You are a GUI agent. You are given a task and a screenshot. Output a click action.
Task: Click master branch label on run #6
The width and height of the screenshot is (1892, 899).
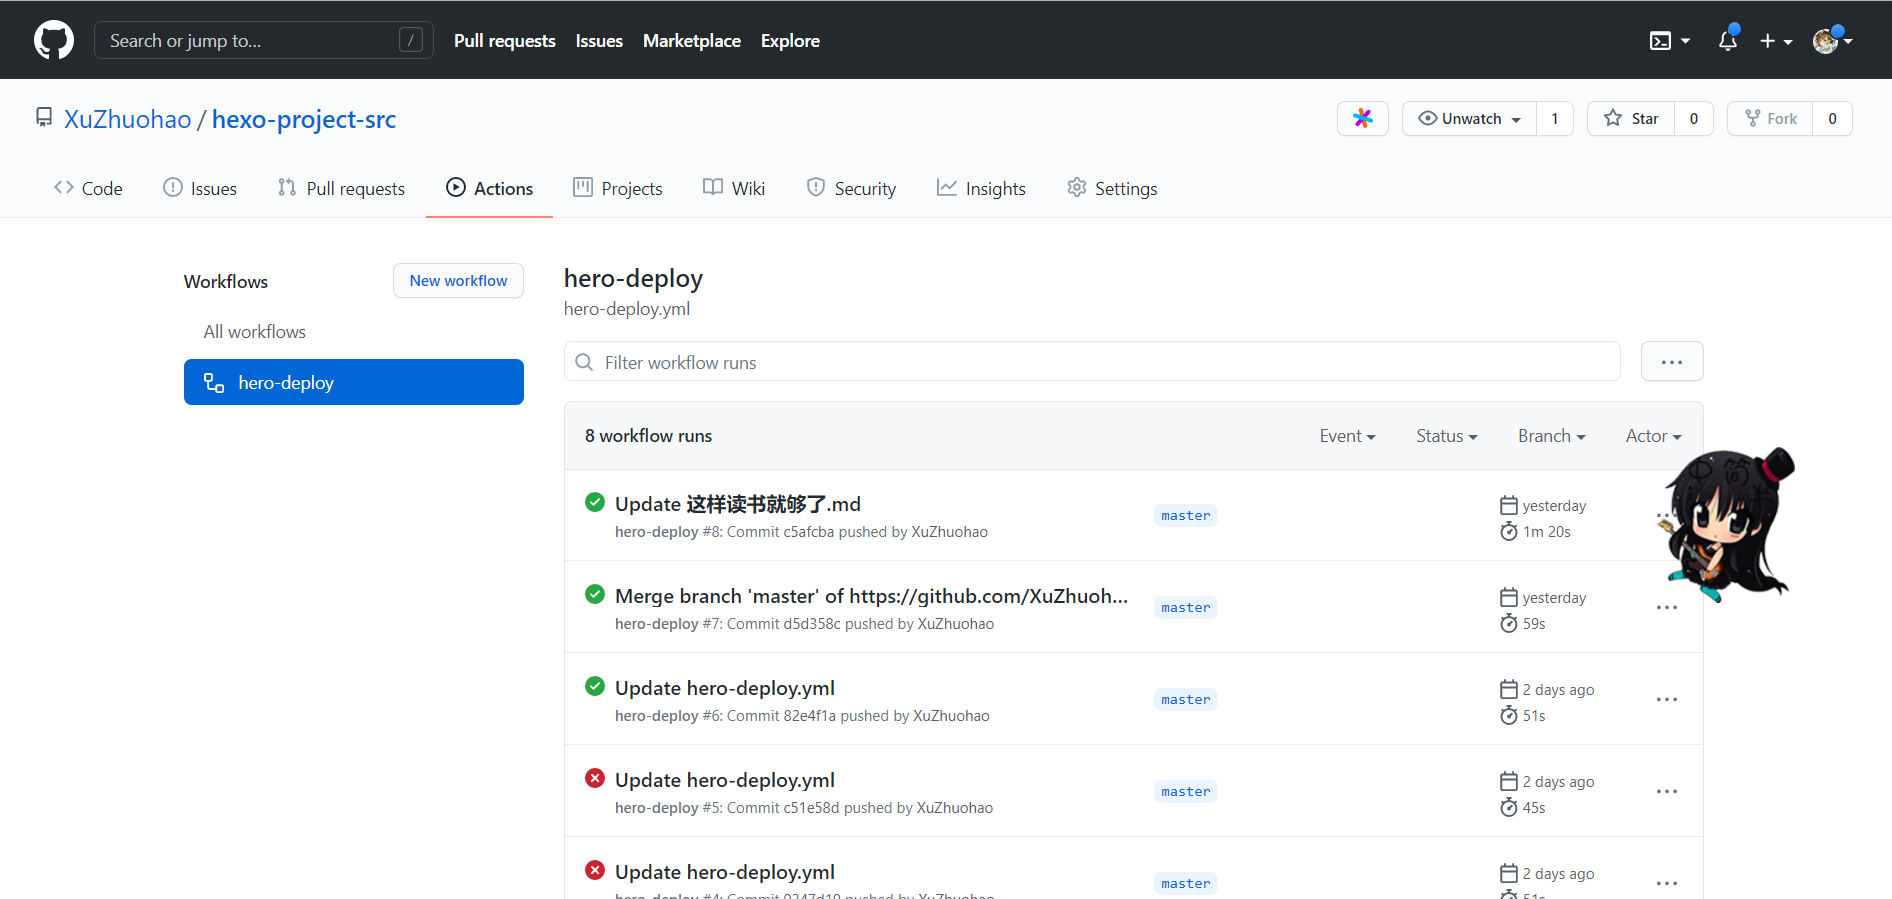pyautogui.click(x=1186, y=700)
